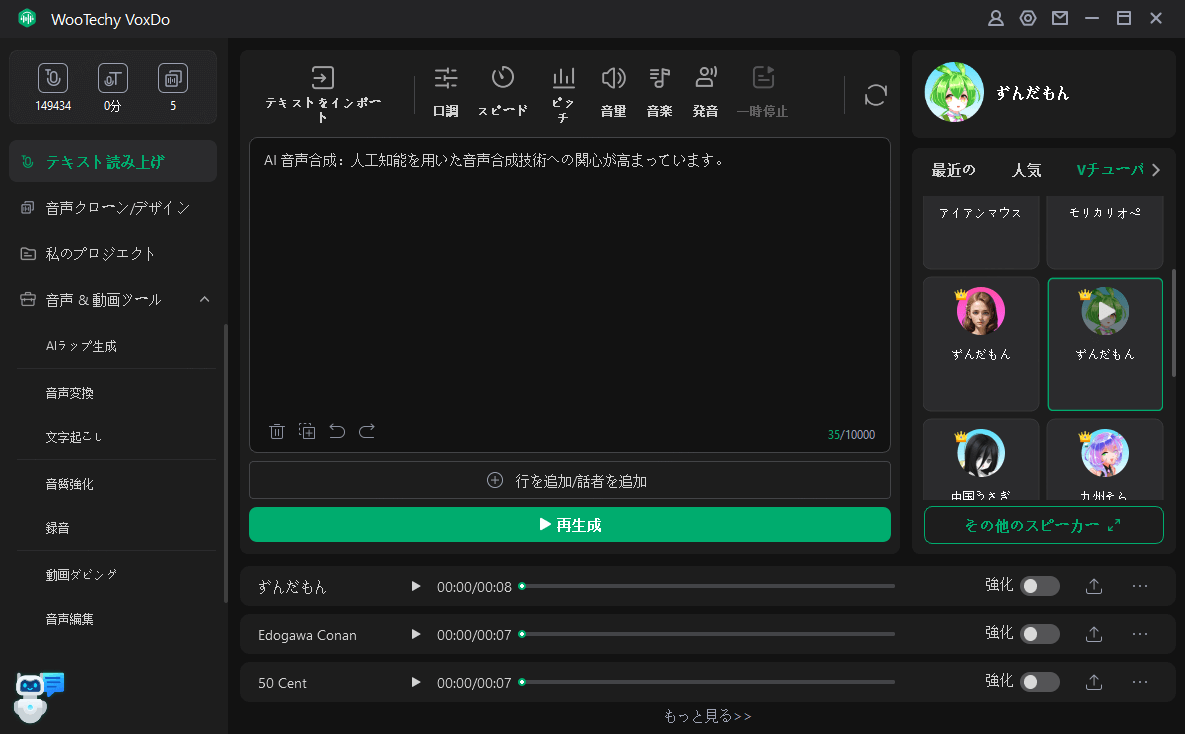Viewport: 1185px width, 734px height.
Task: Click the green 再生成 button
Action: coord(570,525)
